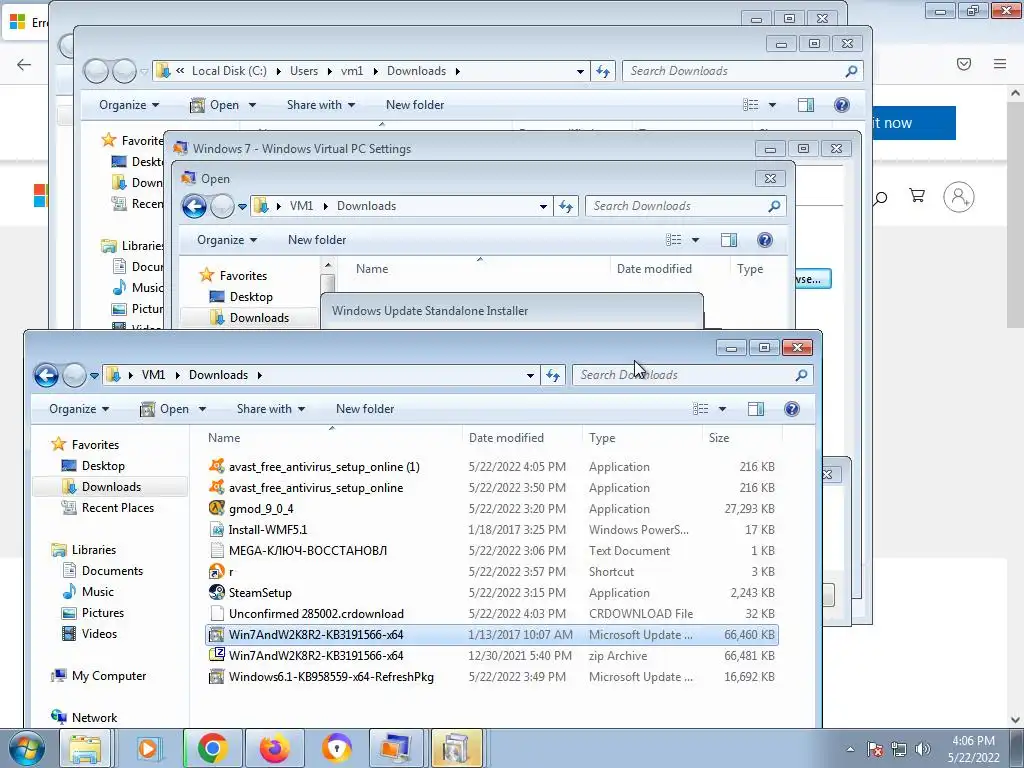Select SteamSetup application
The height and width of the screenshot is (768, 1024).
(260, 593)
